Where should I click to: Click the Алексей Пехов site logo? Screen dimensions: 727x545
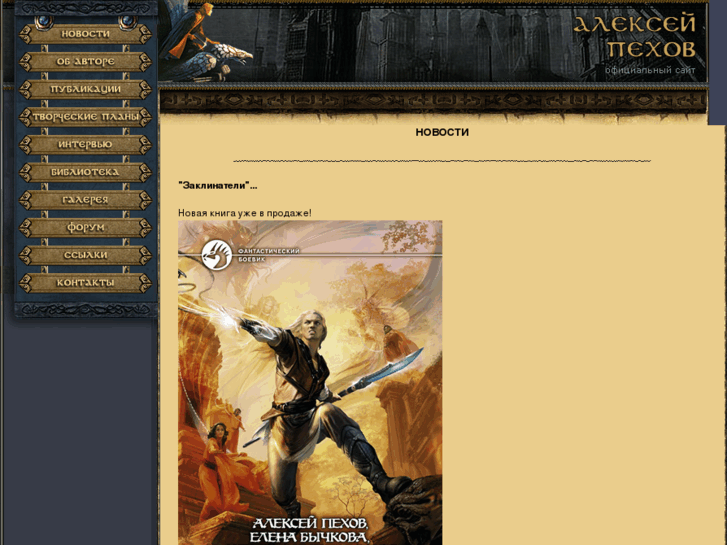click(635, 36)
